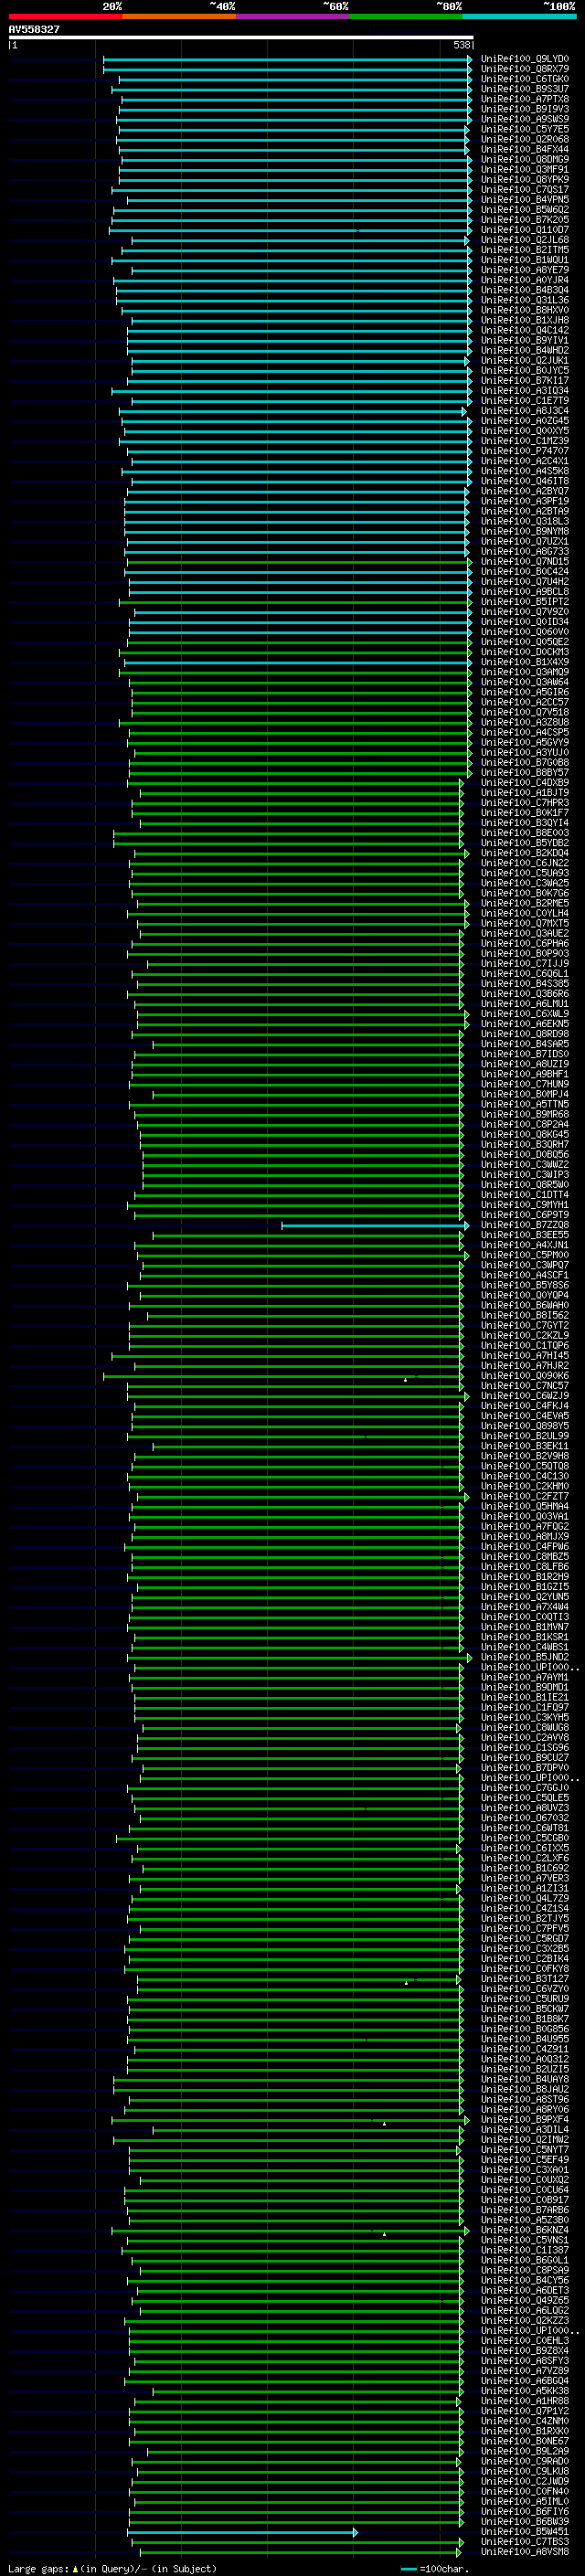Click the UniRef100_C4DXB9 label
This screenshot has height=2576, width=585.
pyautogui.click(x=525, y=782)
